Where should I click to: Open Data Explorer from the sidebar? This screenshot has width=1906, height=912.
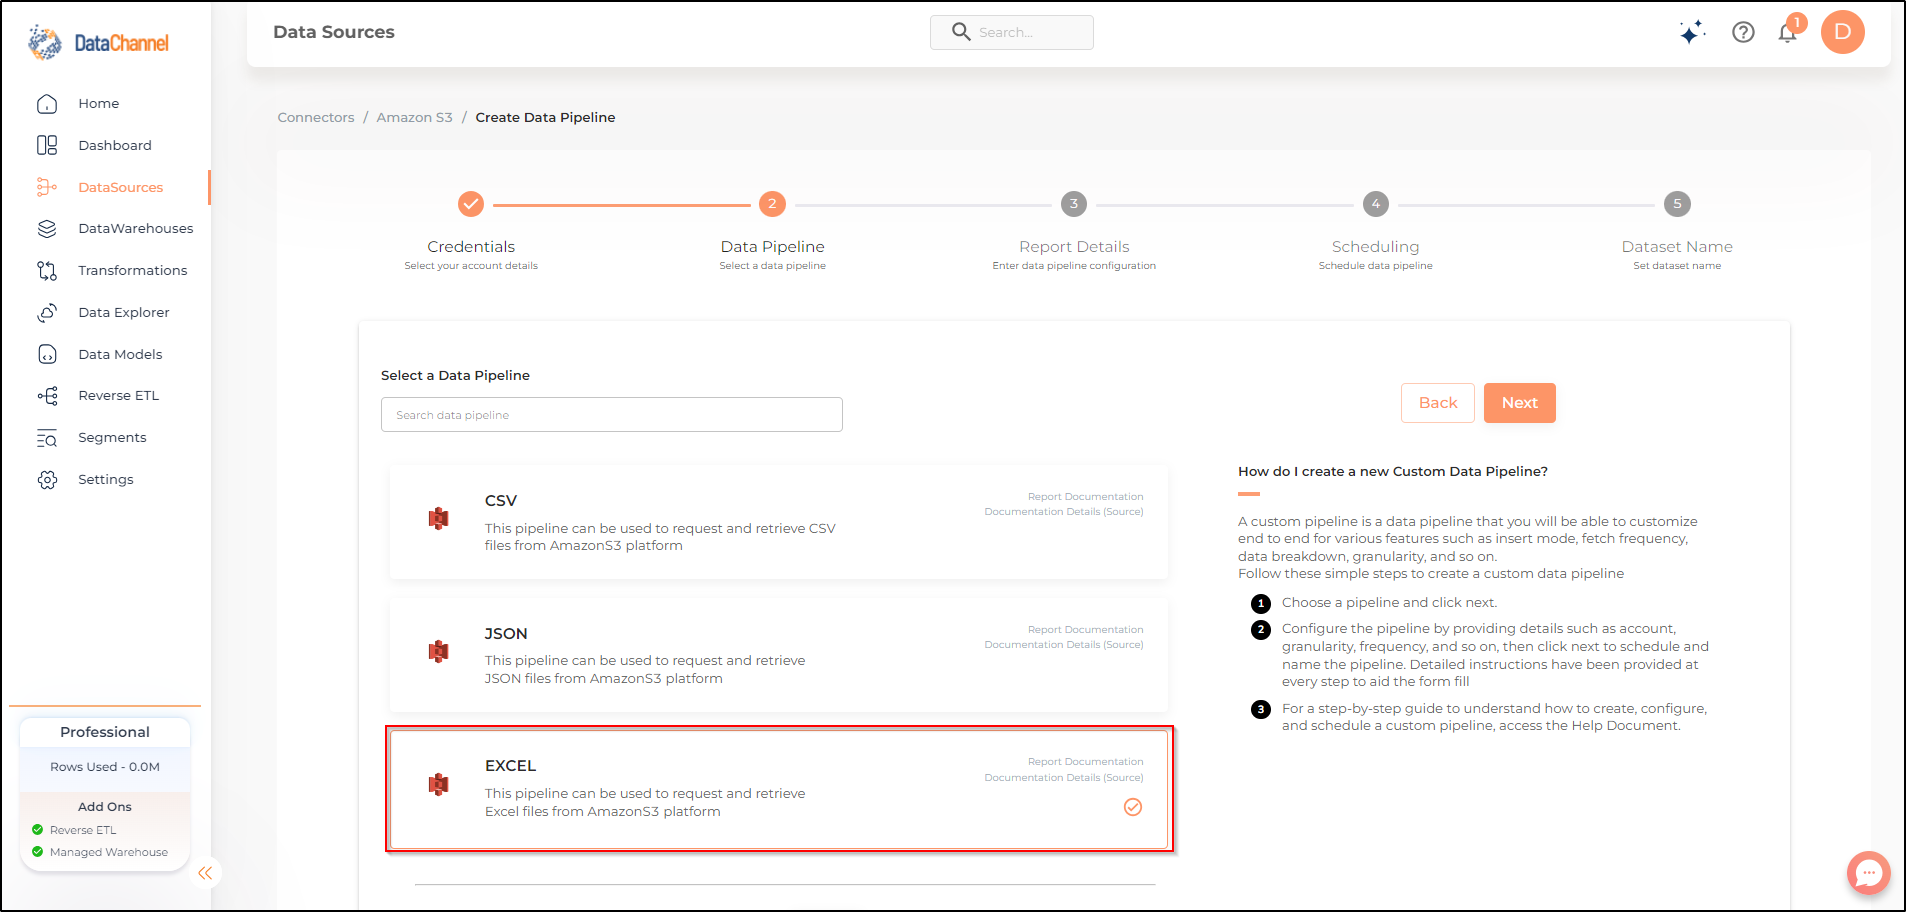point(124,313)
